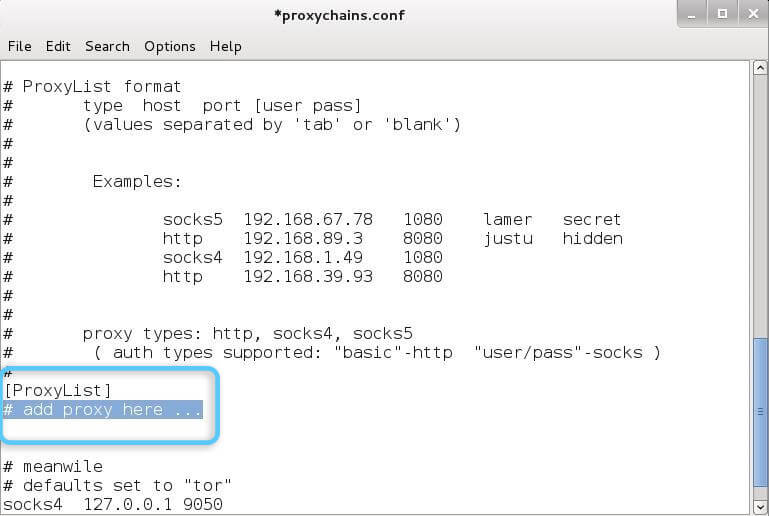The width and height of the screenshot is (769, 516).
Task: Click the 'Examples:' comment text
Action: 137,182
